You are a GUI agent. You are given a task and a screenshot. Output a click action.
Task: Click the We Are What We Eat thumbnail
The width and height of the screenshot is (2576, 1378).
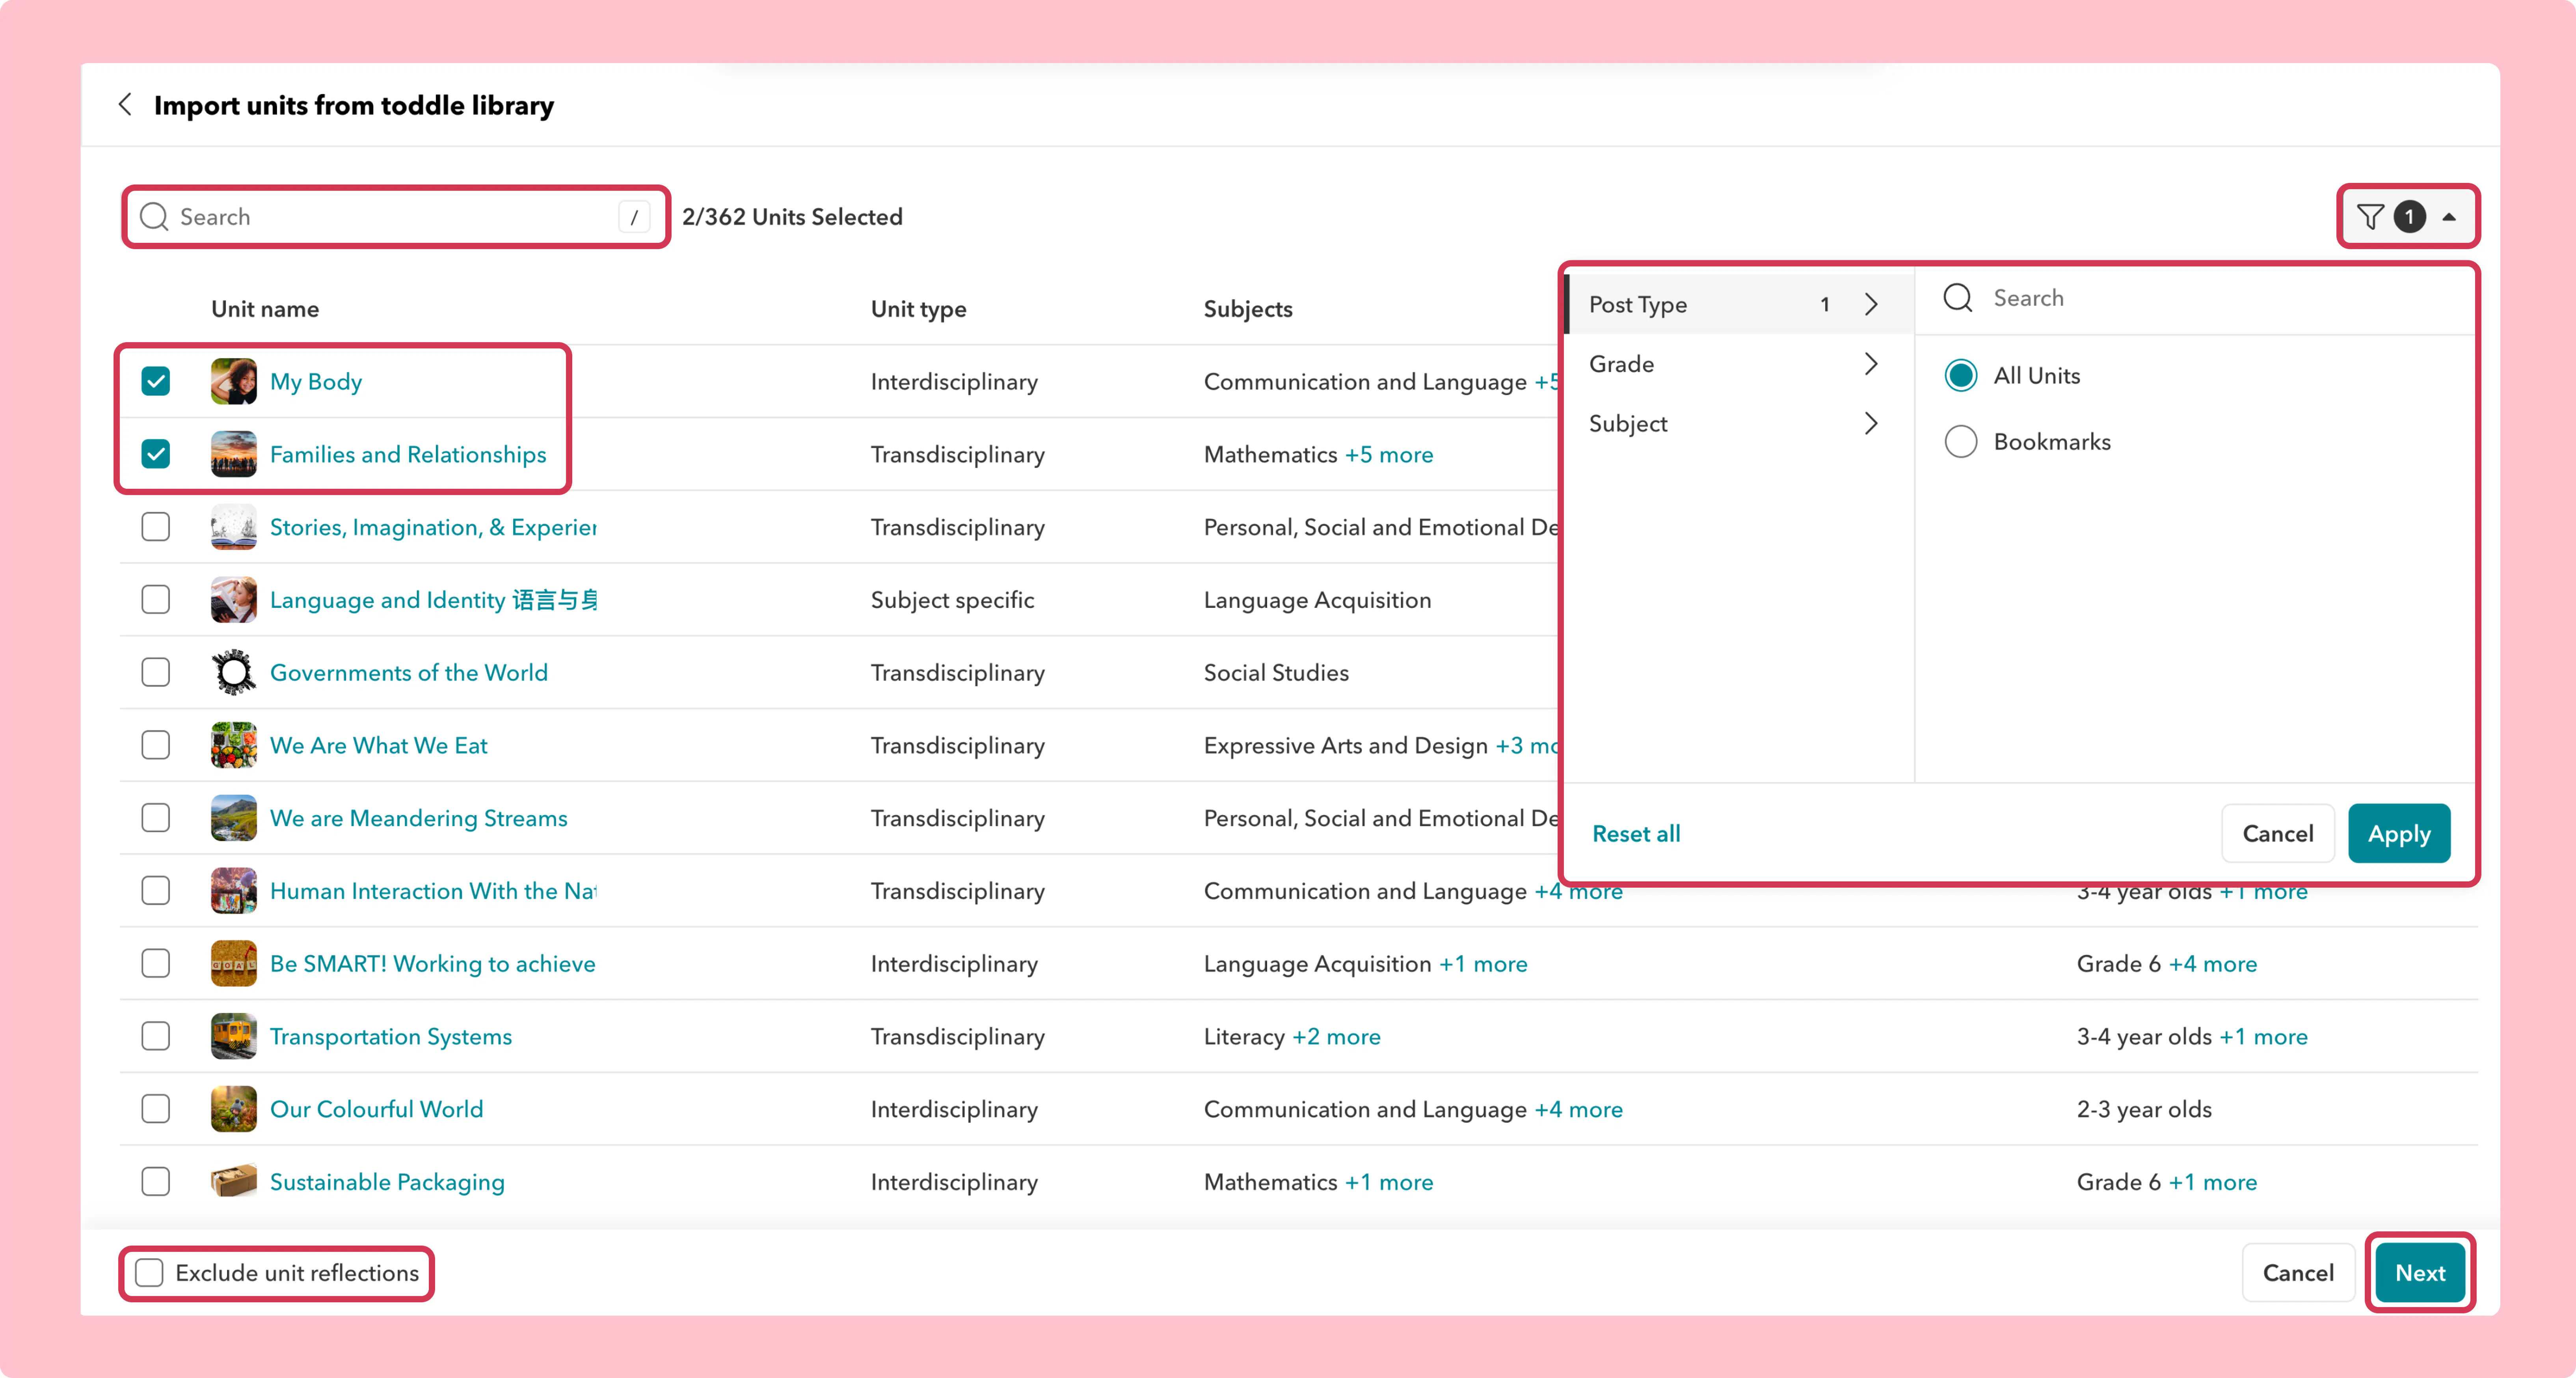[x=234, y=745]
